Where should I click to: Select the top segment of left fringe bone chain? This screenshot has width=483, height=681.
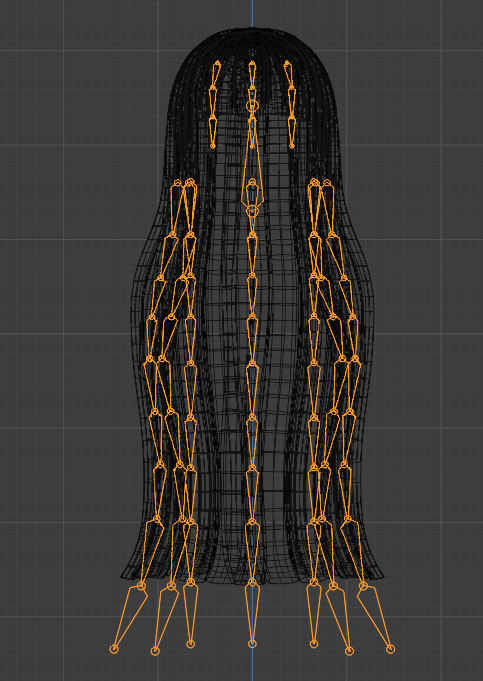pyautogui.click(x=215, y=76)
